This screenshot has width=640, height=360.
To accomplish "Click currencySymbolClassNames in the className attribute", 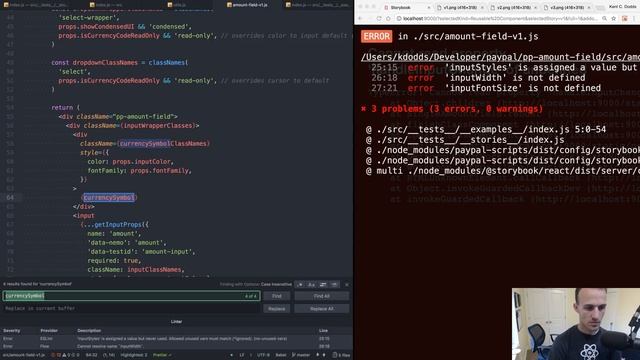I will 164,144.
